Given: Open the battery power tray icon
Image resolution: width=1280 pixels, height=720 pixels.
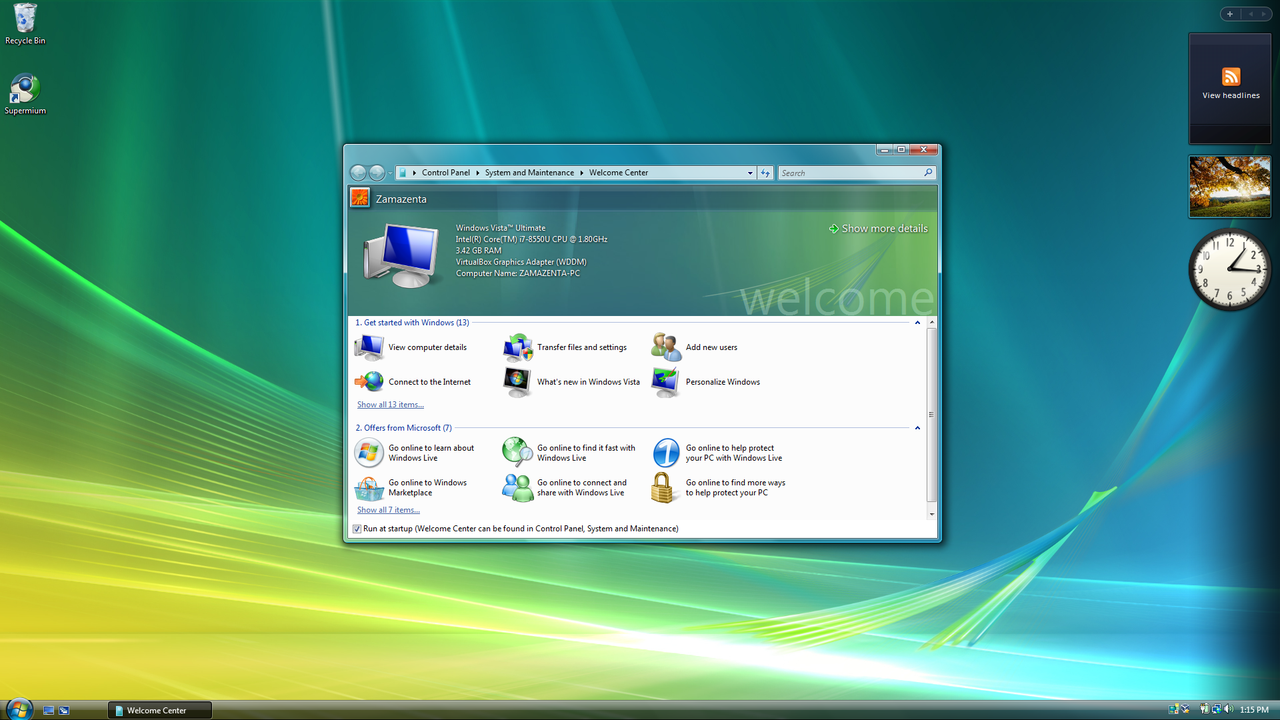Looking at the screenshot, I should coord(1204,710).
